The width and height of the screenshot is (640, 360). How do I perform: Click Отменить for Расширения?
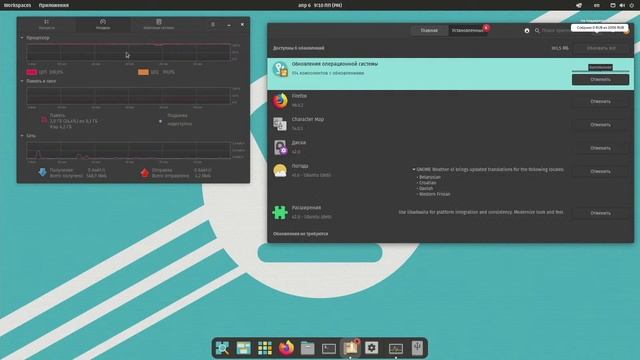tap(600, 213)
